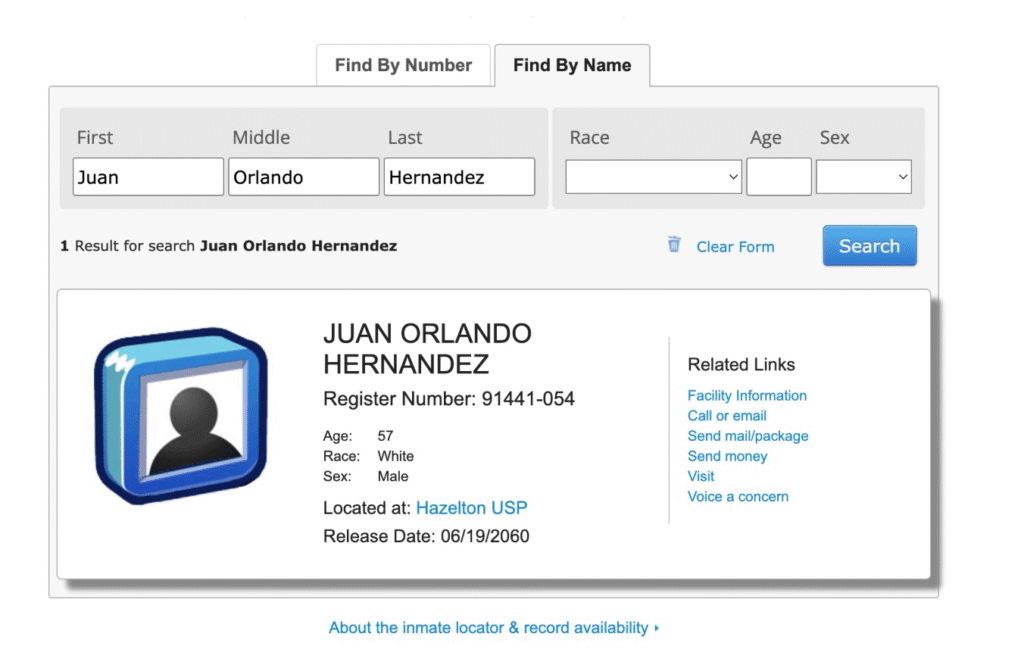
Task: Click the Last name field with Hernandez
Action: point(459,177)
